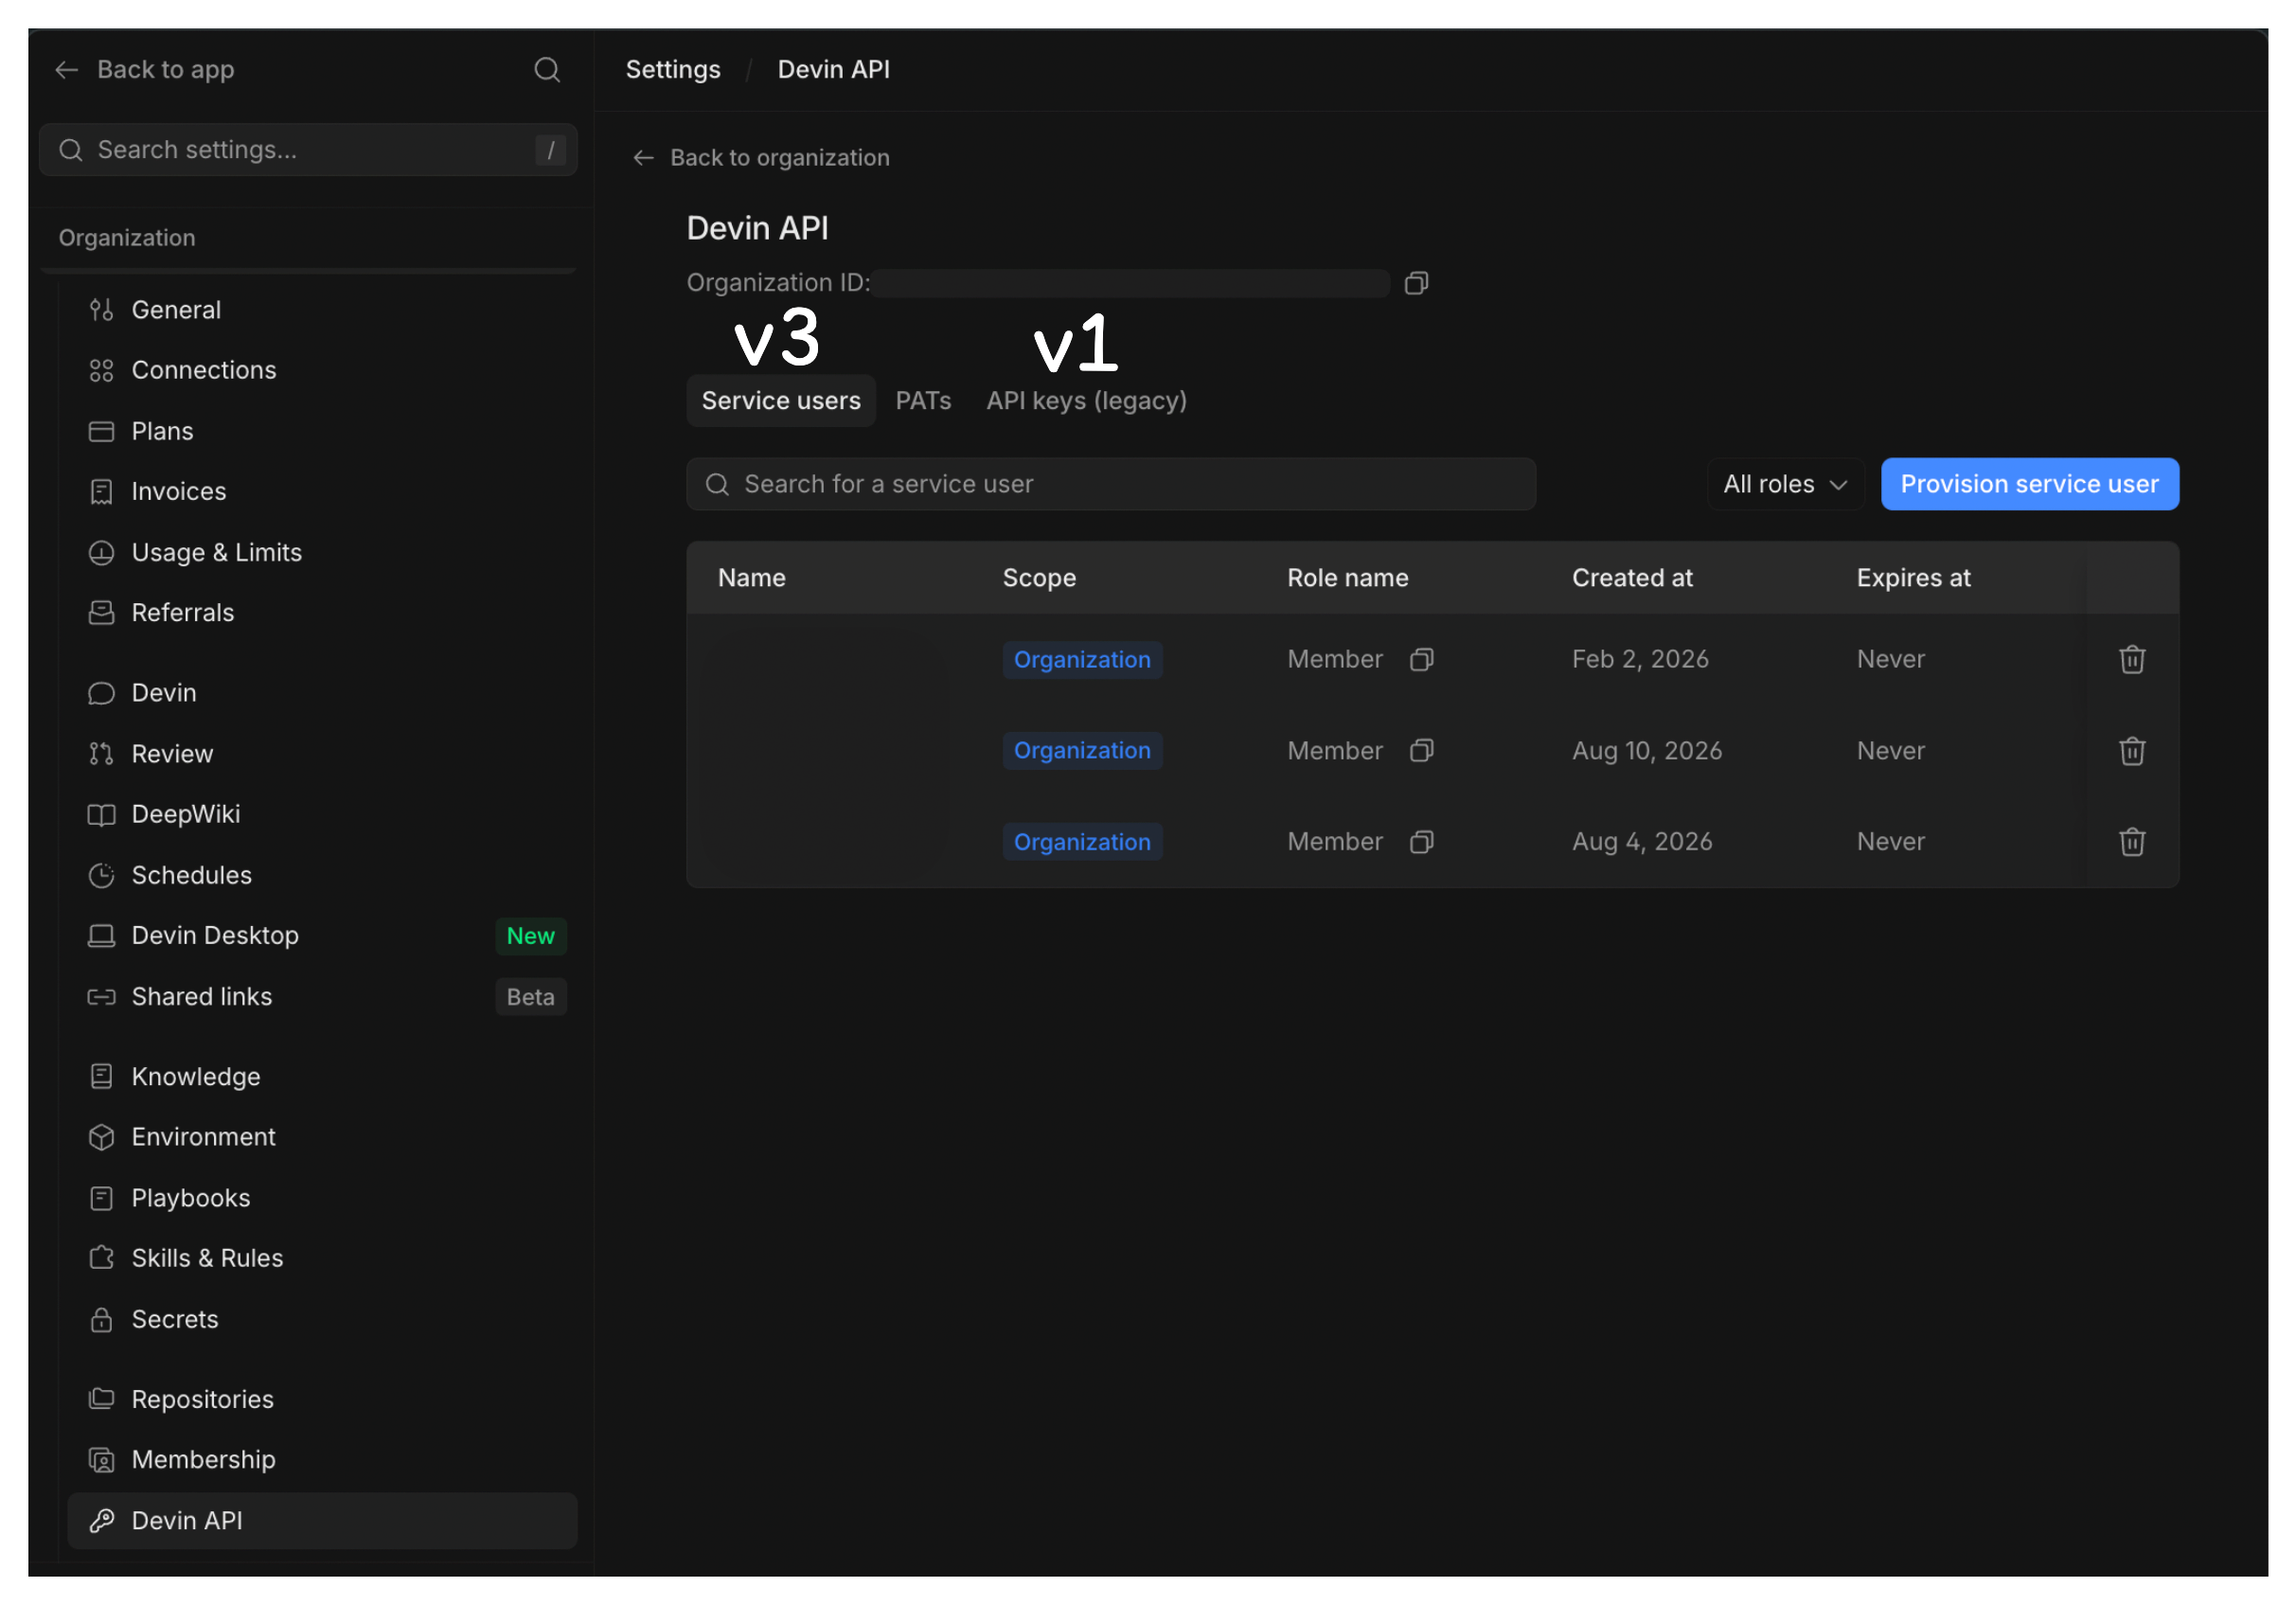
Task: Click the New badge next to Devin Desktop
Action: [530, 936]
